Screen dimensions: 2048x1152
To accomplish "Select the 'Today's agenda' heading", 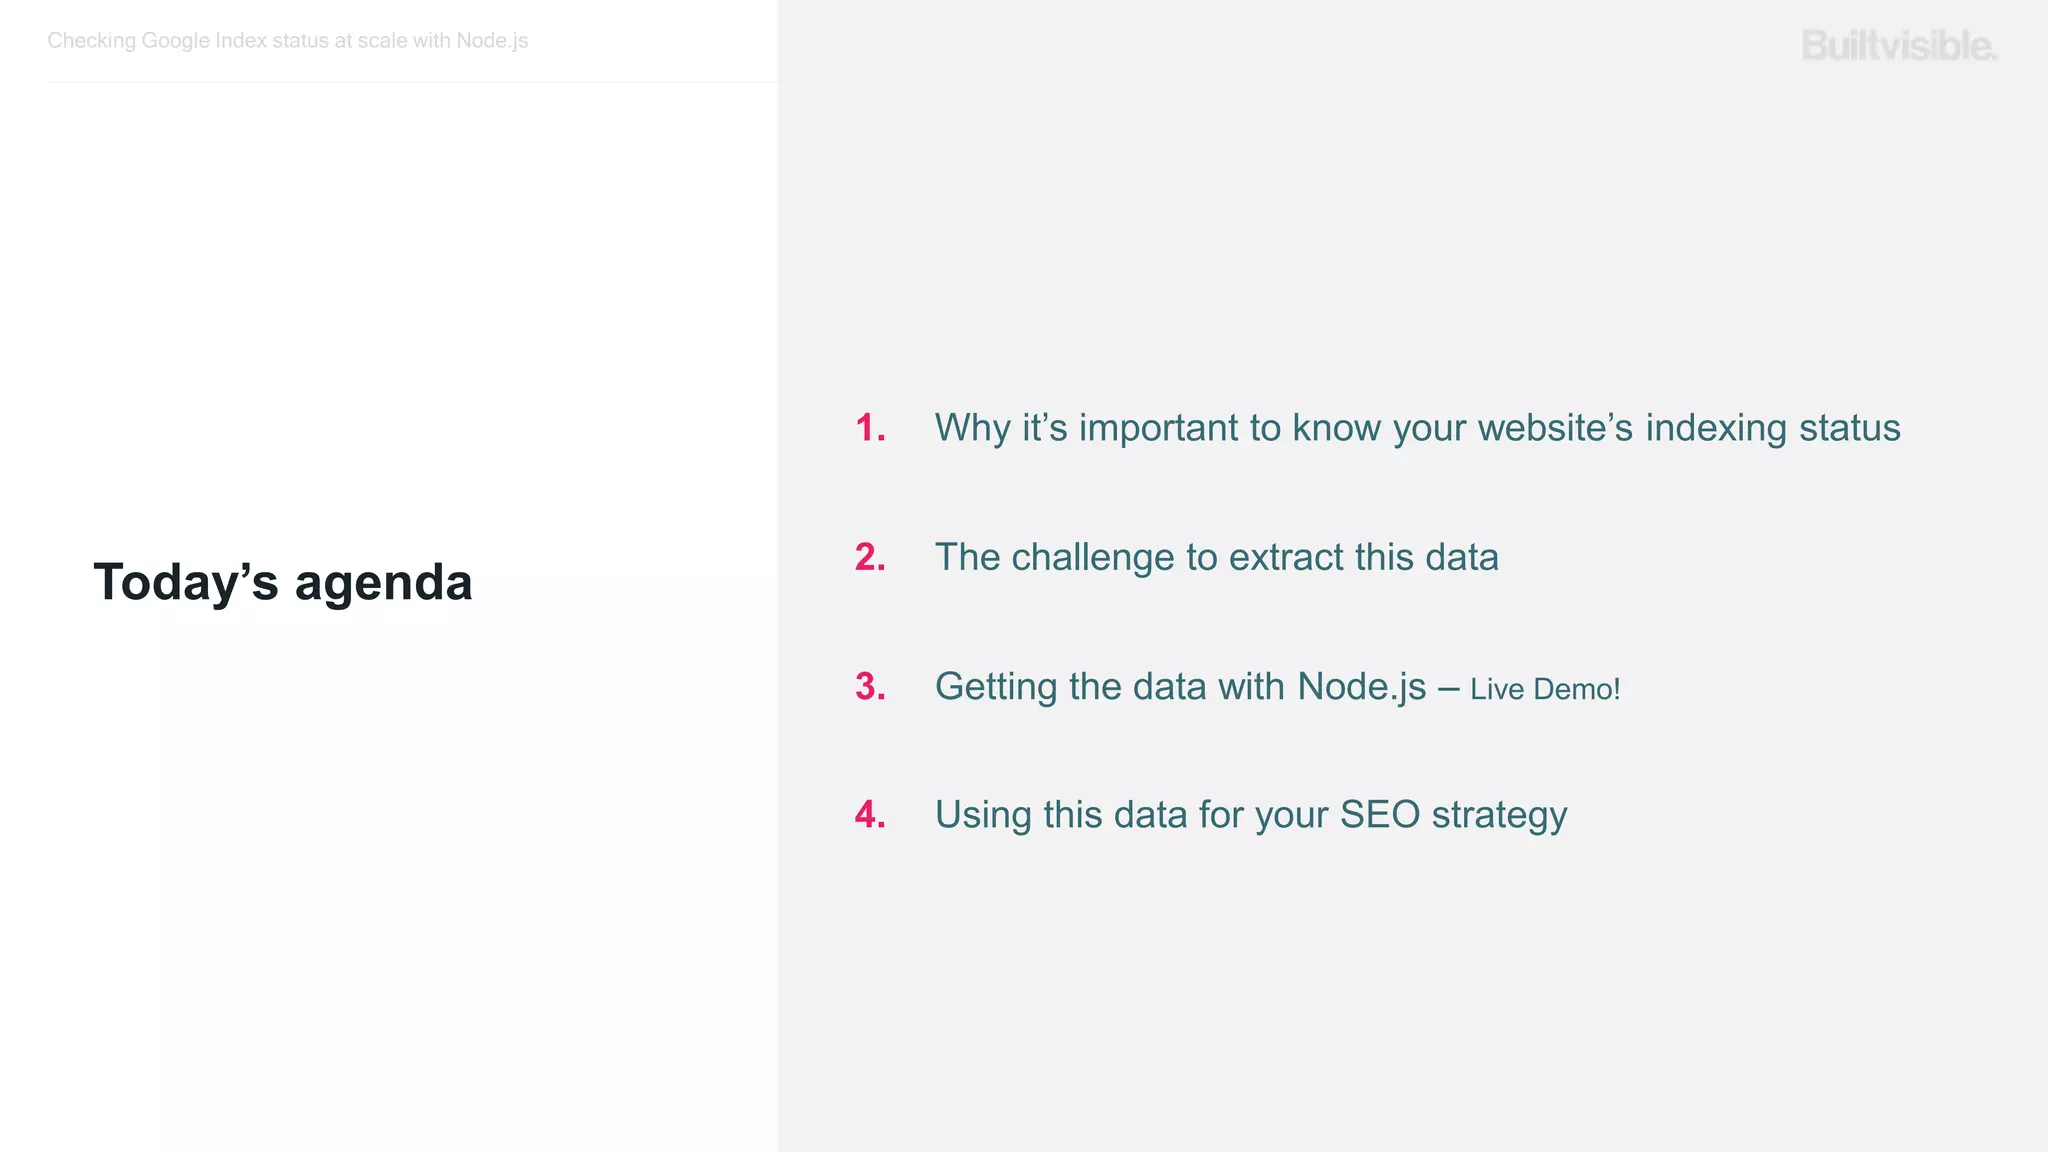I will [x=283, y=582].
